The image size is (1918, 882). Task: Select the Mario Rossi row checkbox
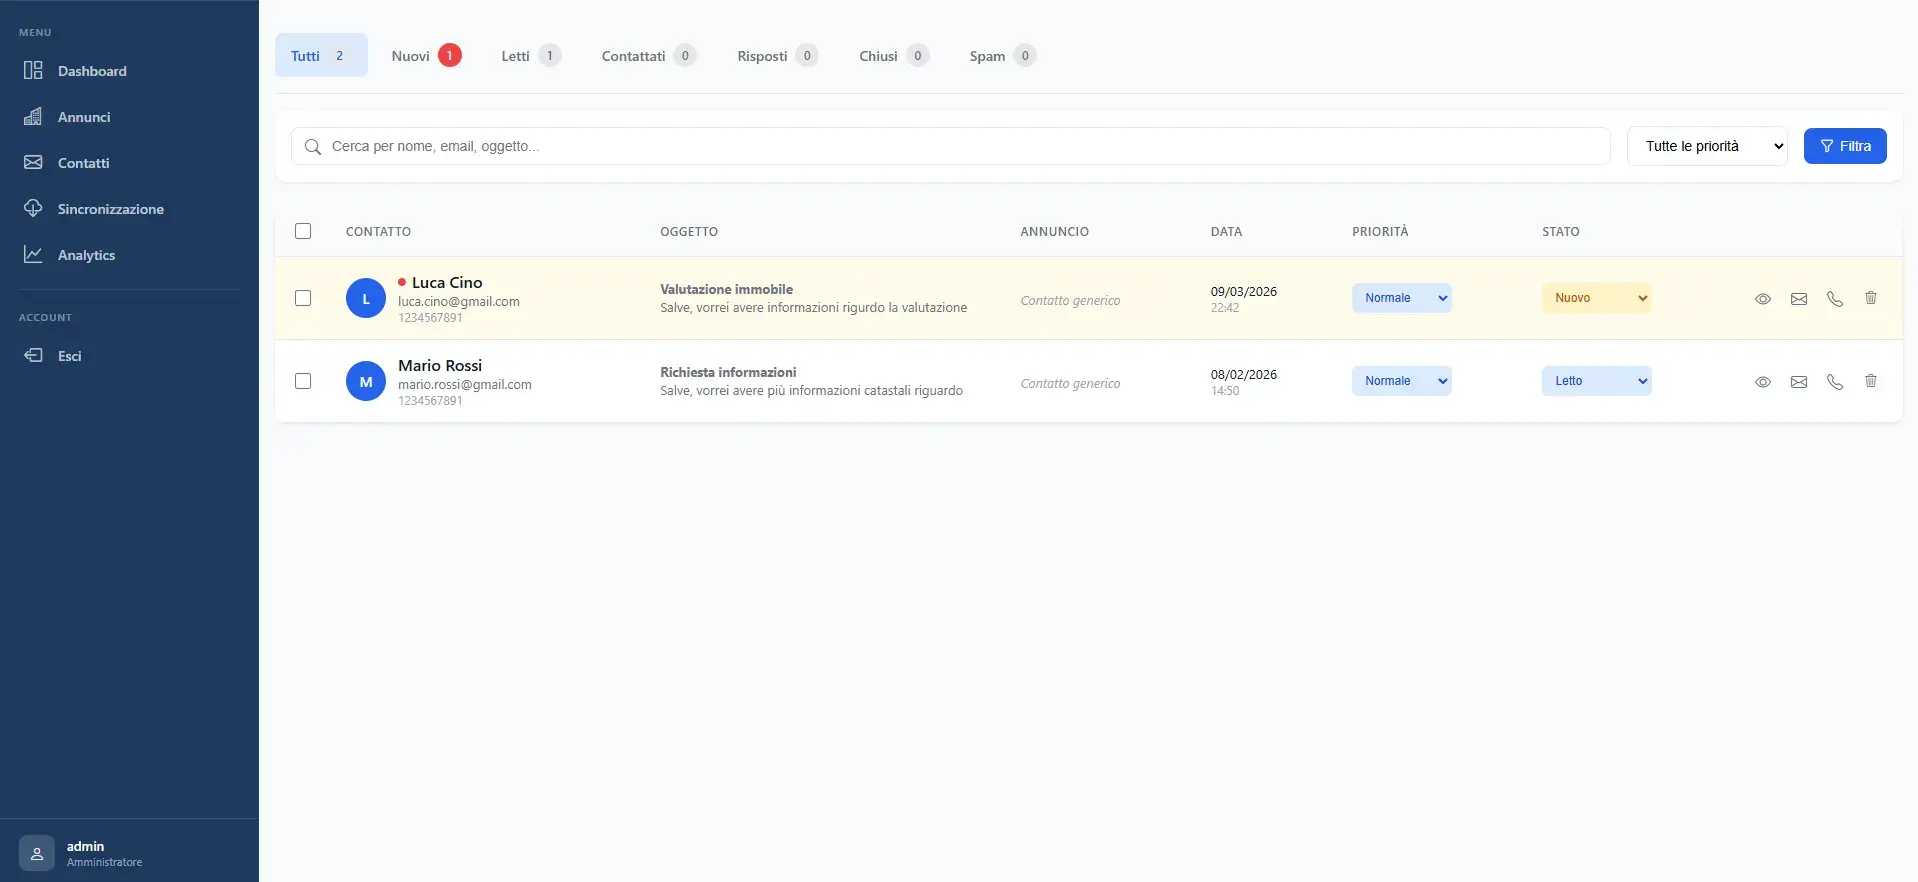303,381
